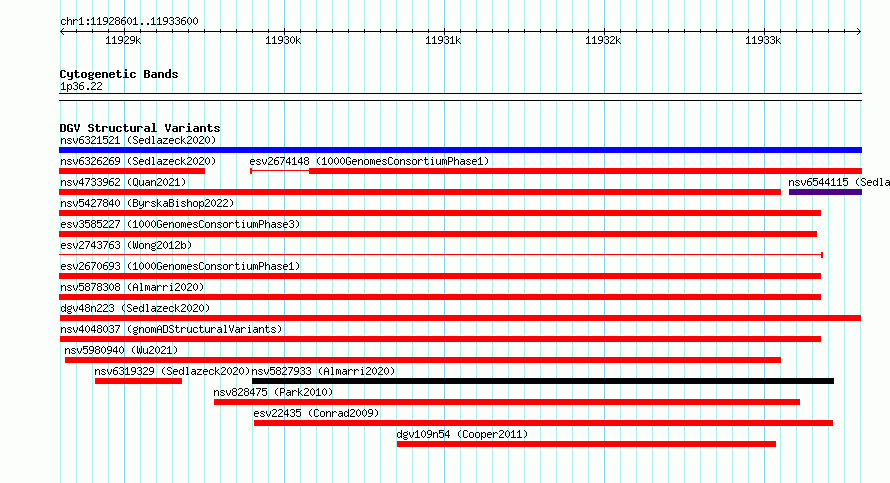
Task: Click the chr1:11928601..11933600 region label
Action: tap(129, 22)
